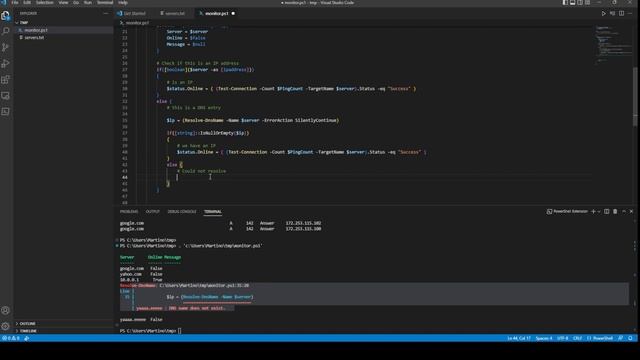Open the Terminal menu
The height and width of the screenshot is (360, 640).
(105, 2)
